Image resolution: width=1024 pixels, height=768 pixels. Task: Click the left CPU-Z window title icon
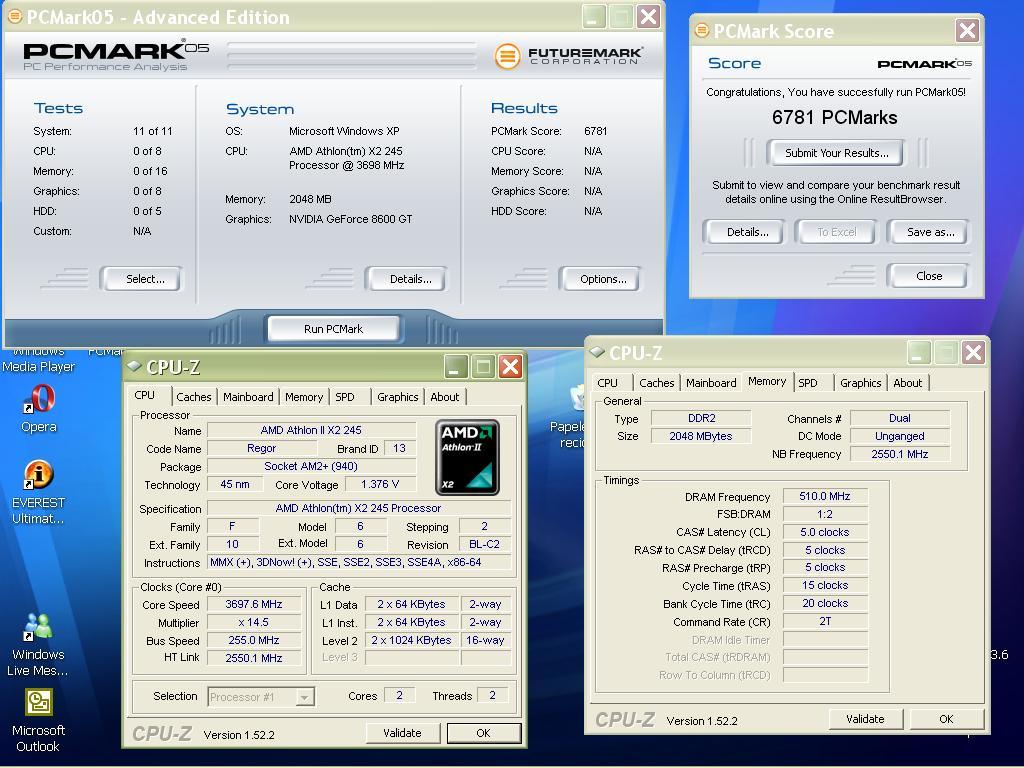pos(134,366)
